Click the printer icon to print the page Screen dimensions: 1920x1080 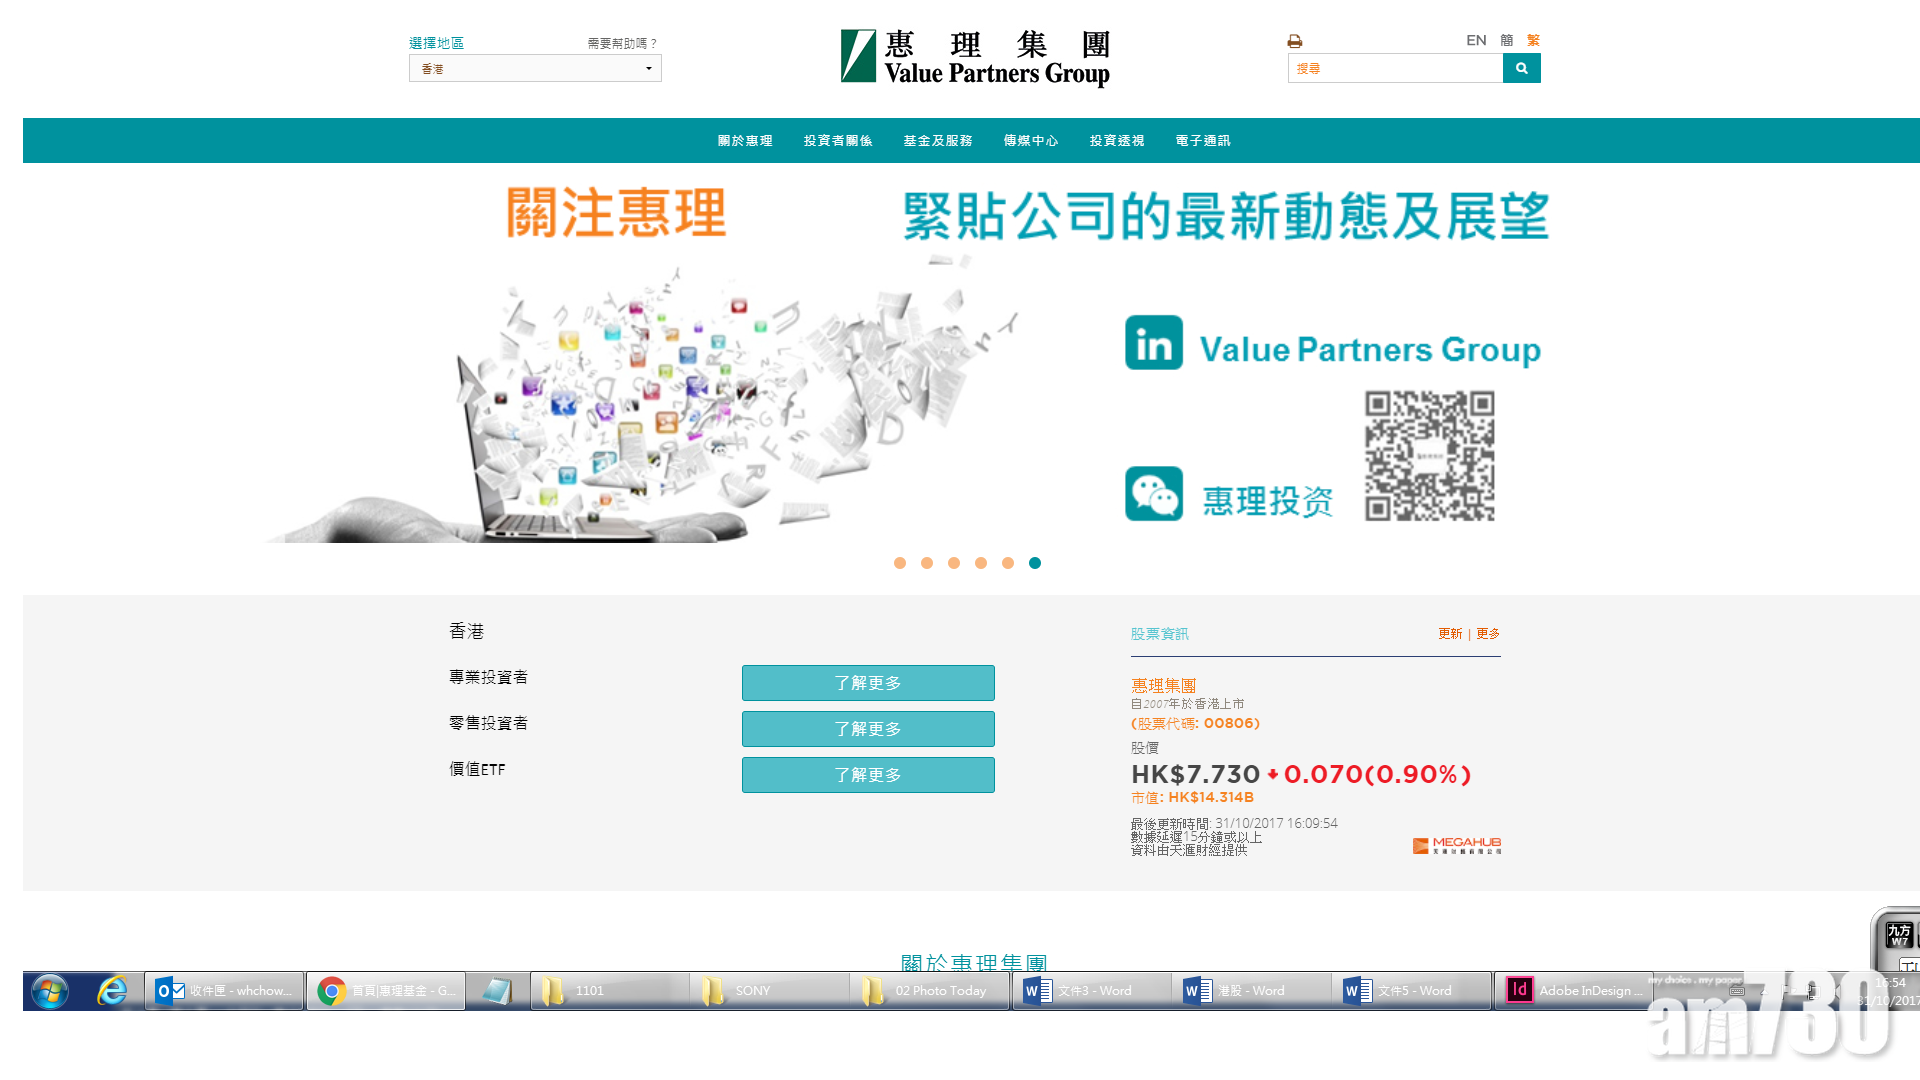pyautogui.click(x=1294, y=40)
